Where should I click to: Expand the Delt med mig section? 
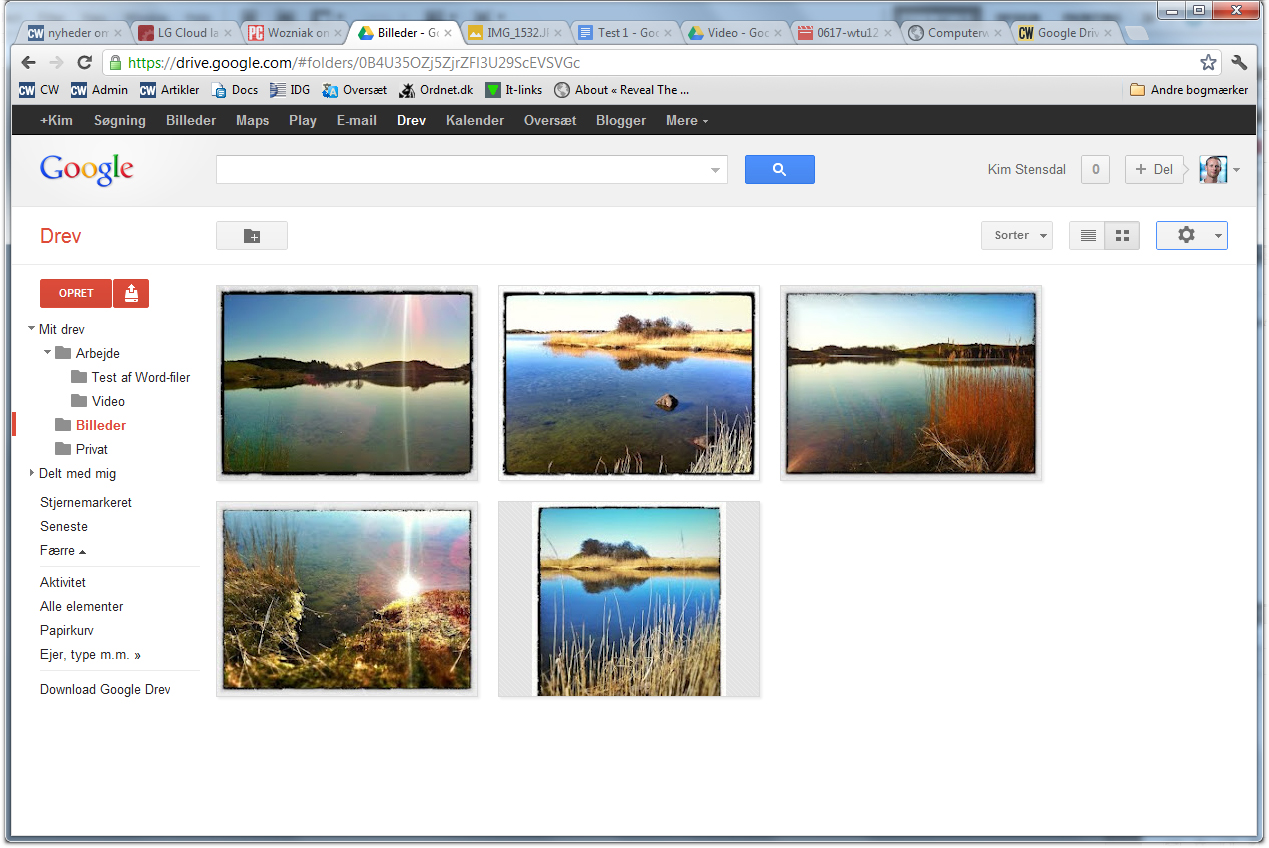(x=31, y=473)
